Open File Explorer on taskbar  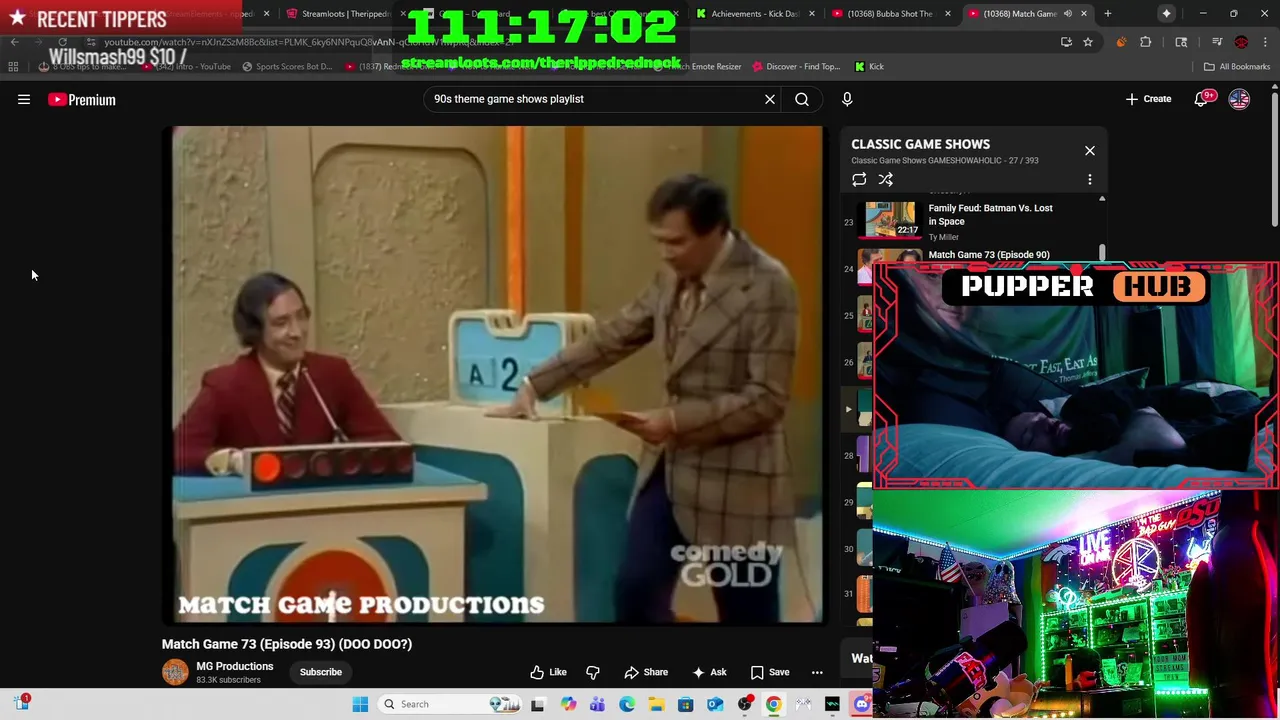[x=656, y=704]
